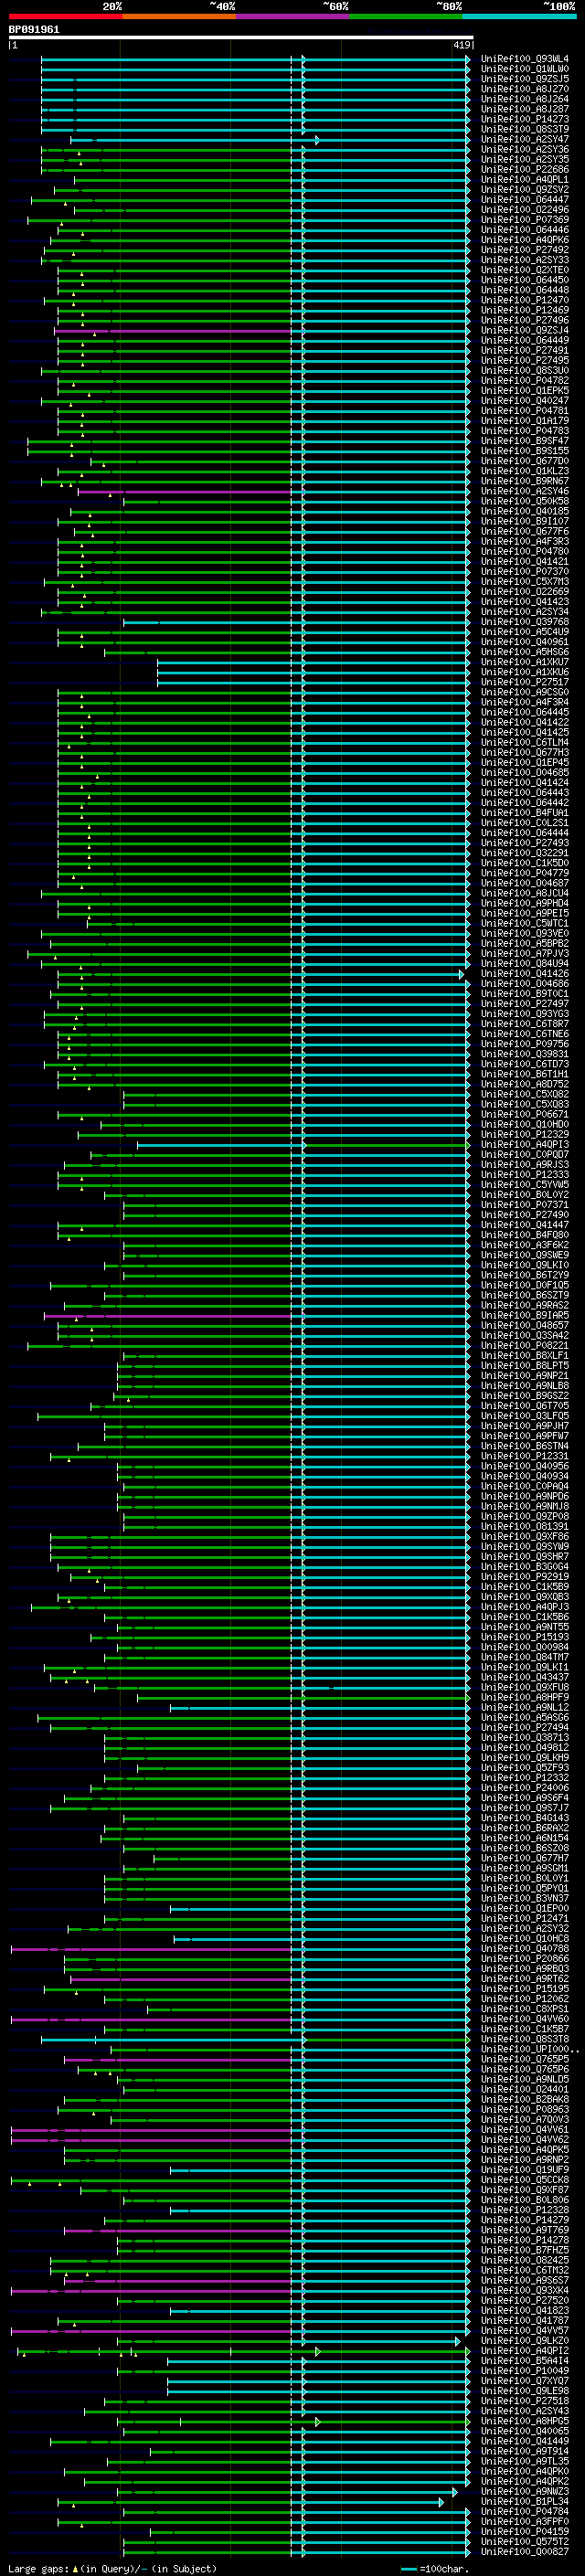Click label UniRef100_B4FQ80
The width and height of the screenshot is (585, 2576).
coord(525,1235)
